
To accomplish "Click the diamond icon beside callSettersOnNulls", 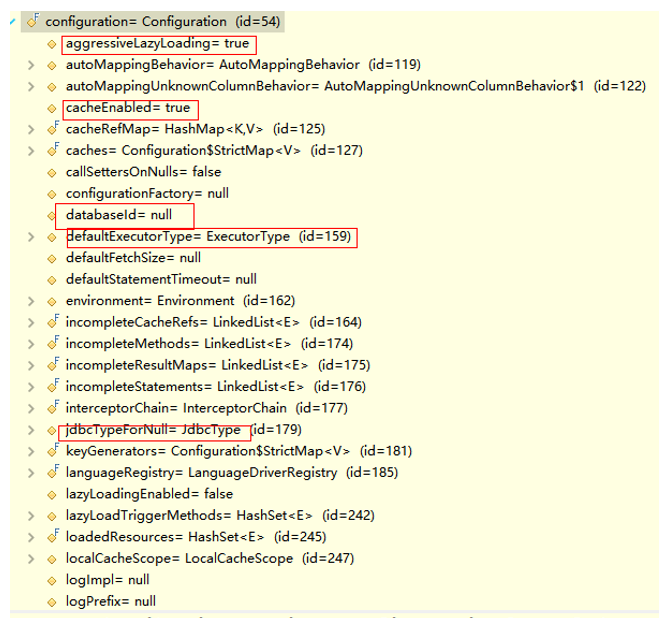I will (52, 173).
